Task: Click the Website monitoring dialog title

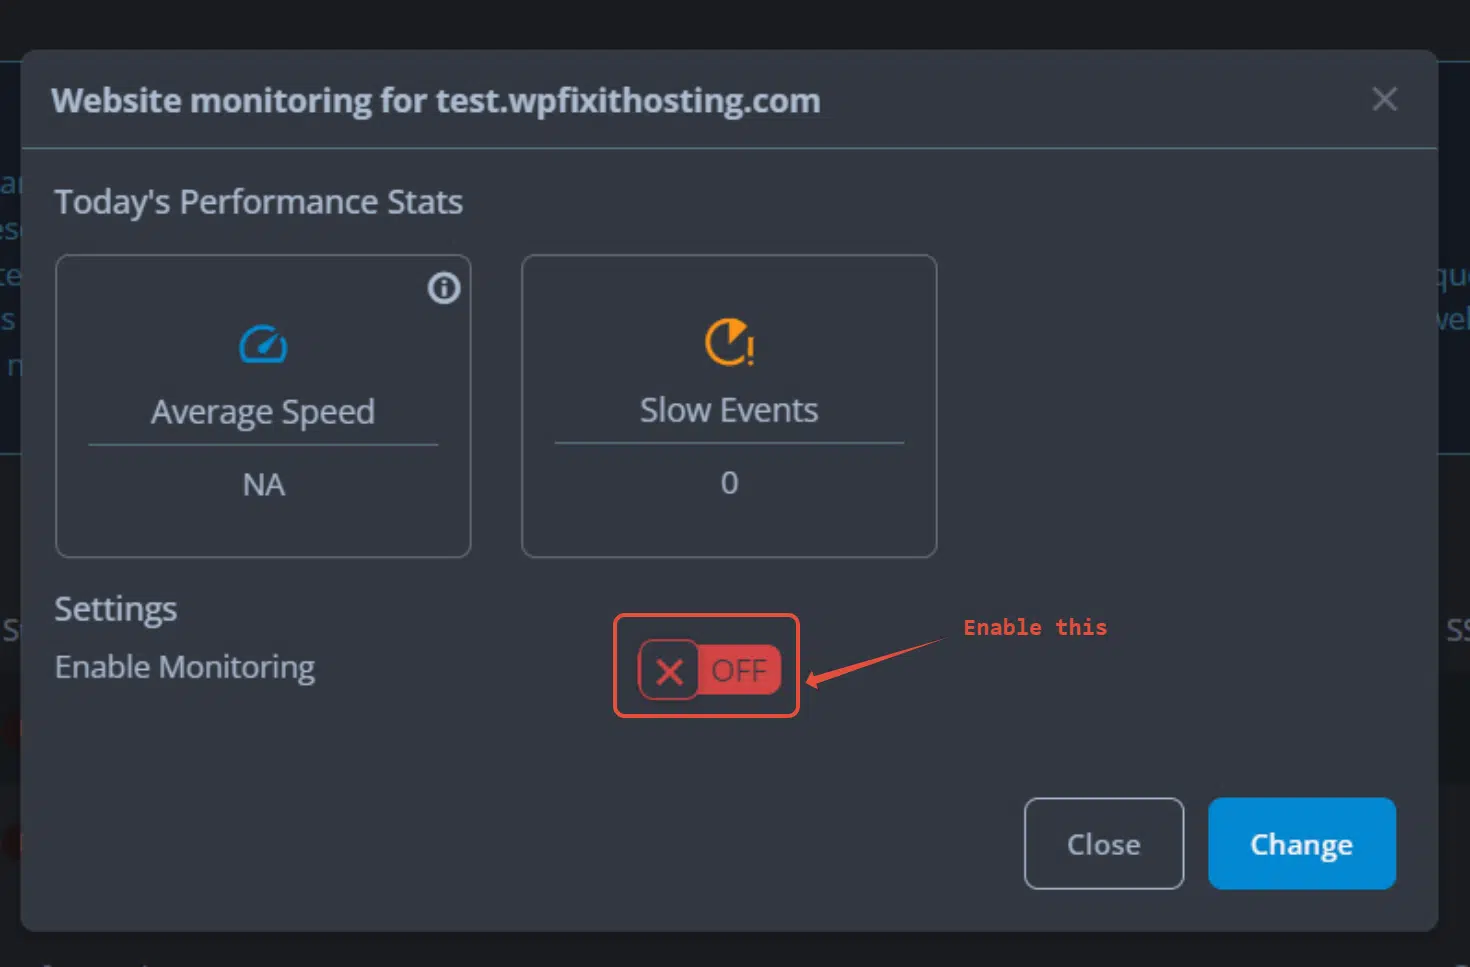Action: (436, 101)
